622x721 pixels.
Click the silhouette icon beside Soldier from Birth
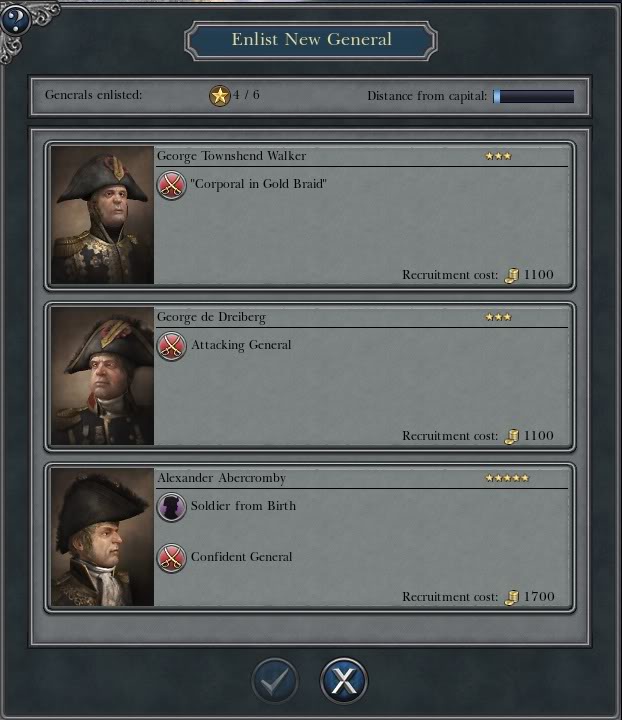[x=171, y=507]
